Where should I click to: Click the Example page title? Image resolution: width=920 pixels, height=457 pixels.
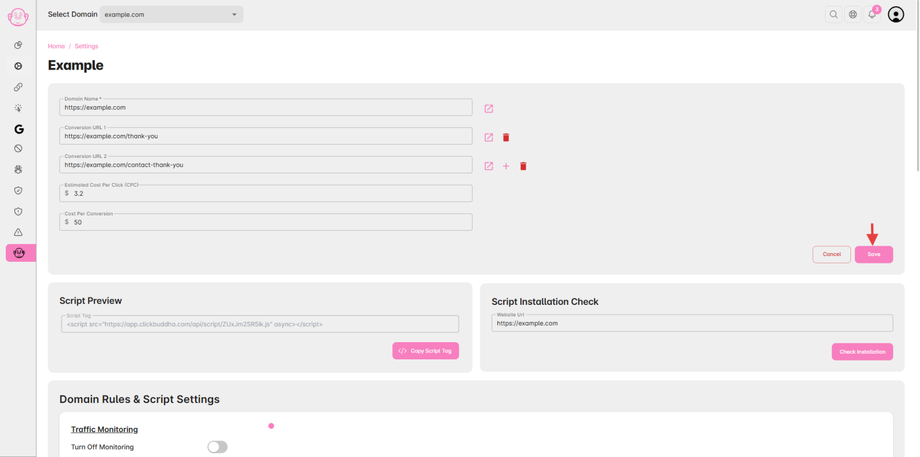coord(76,65)
